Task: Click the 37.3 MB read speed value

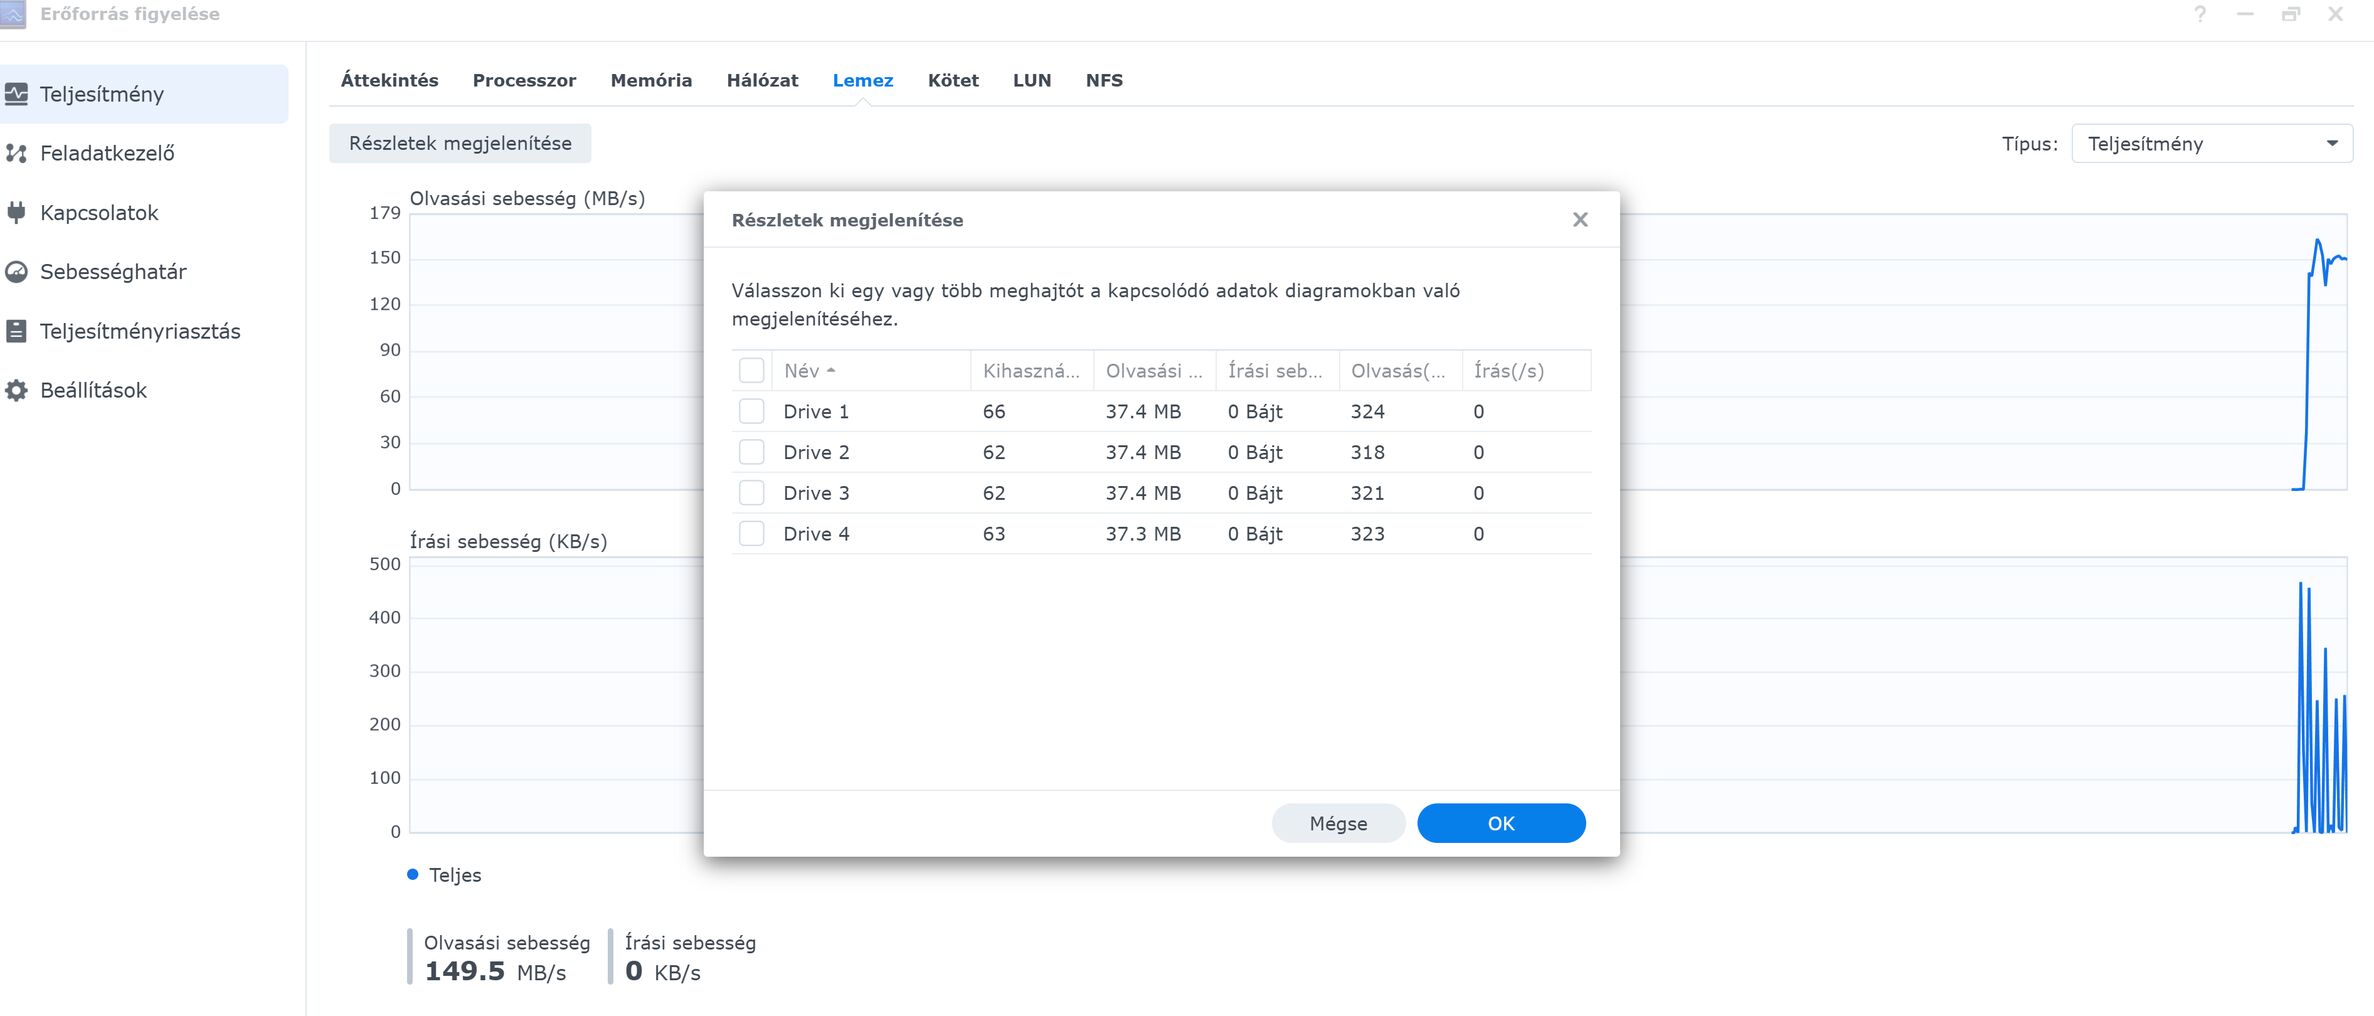Action: (x=1143, y=534)
